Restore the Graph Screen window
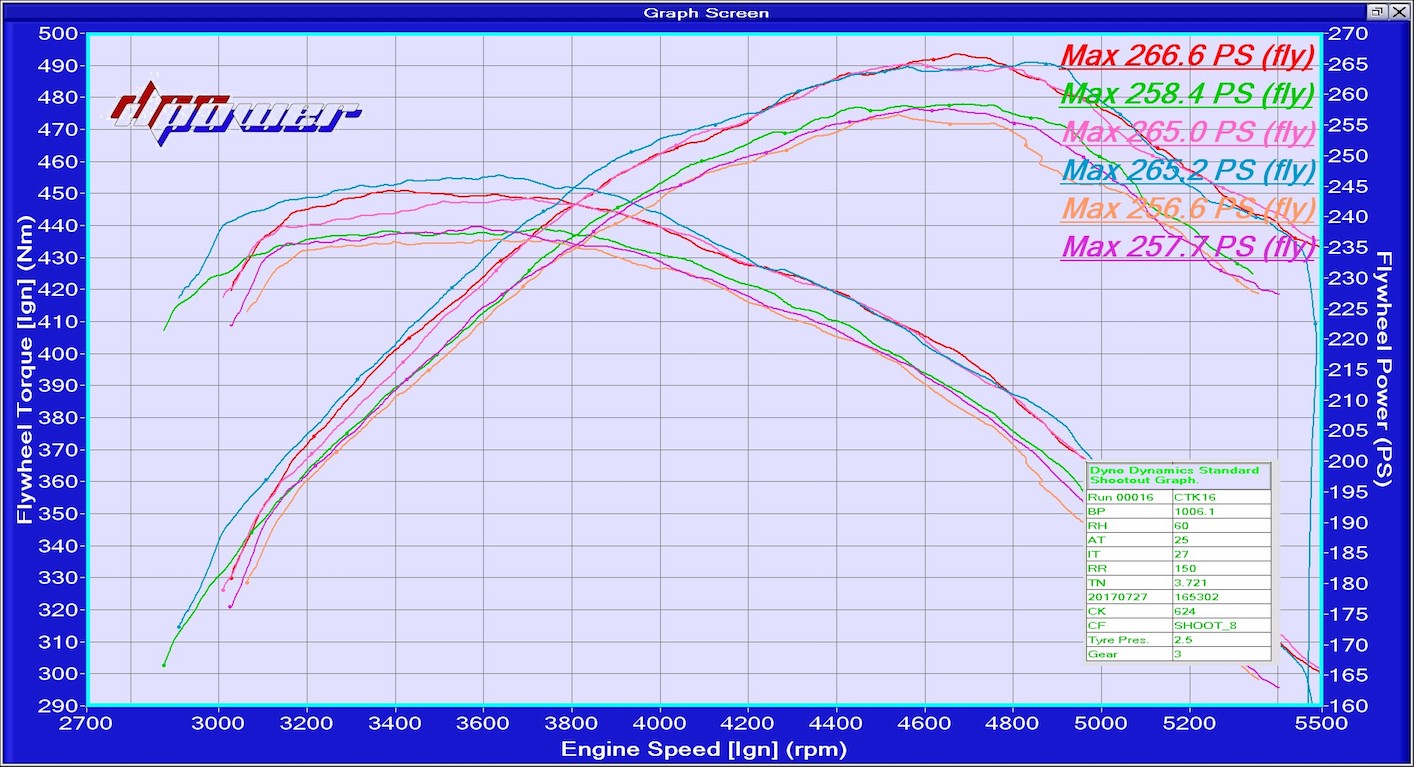This screenshot has width=1414, height=767. click(1377, 11)
